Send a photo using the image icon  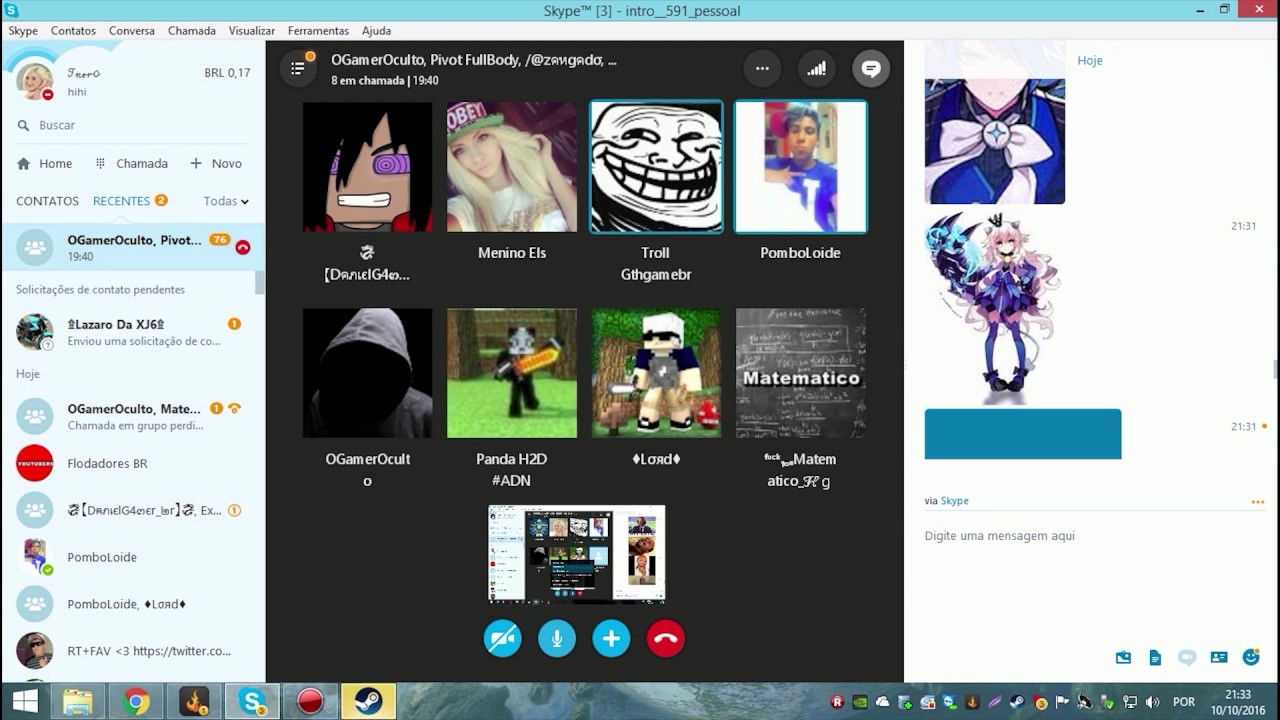[1123, 657]
